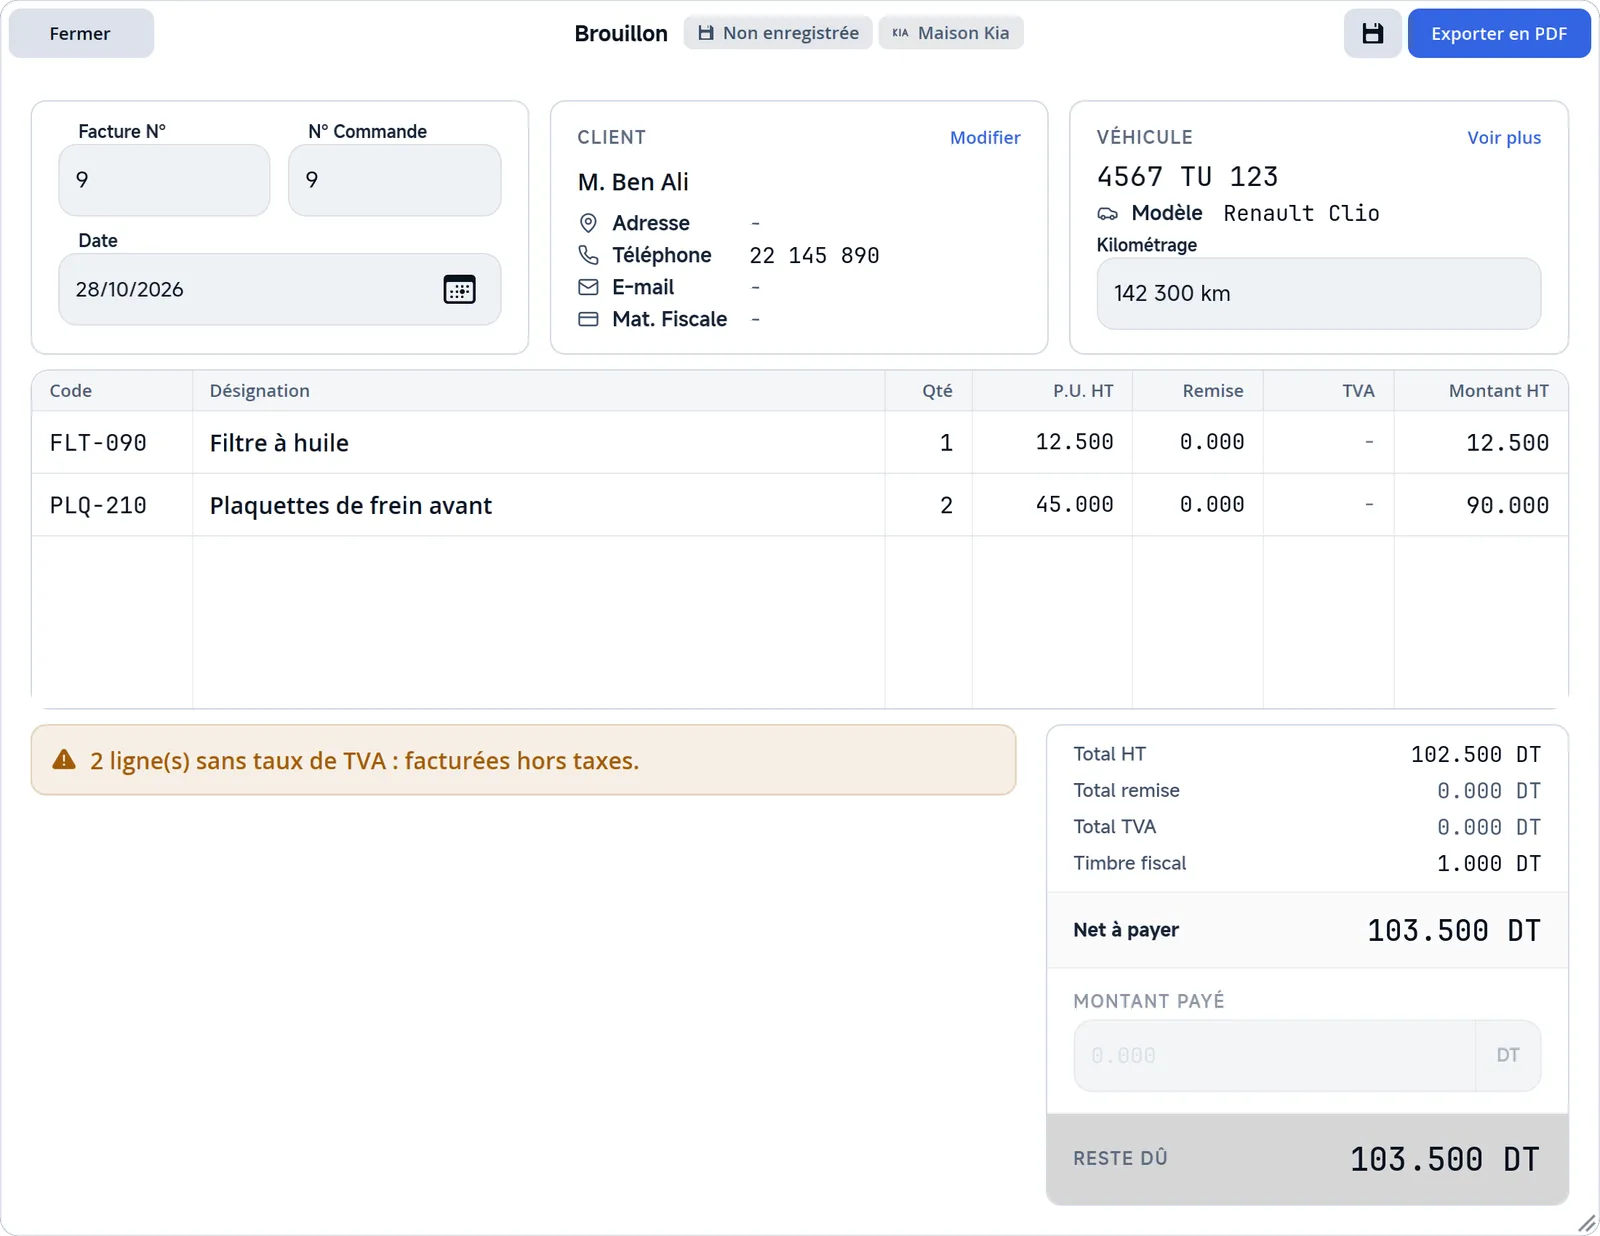Screen dimensions: 1600x1236
Task: Close the invoice with Fermer button
Action: (81, 33)
